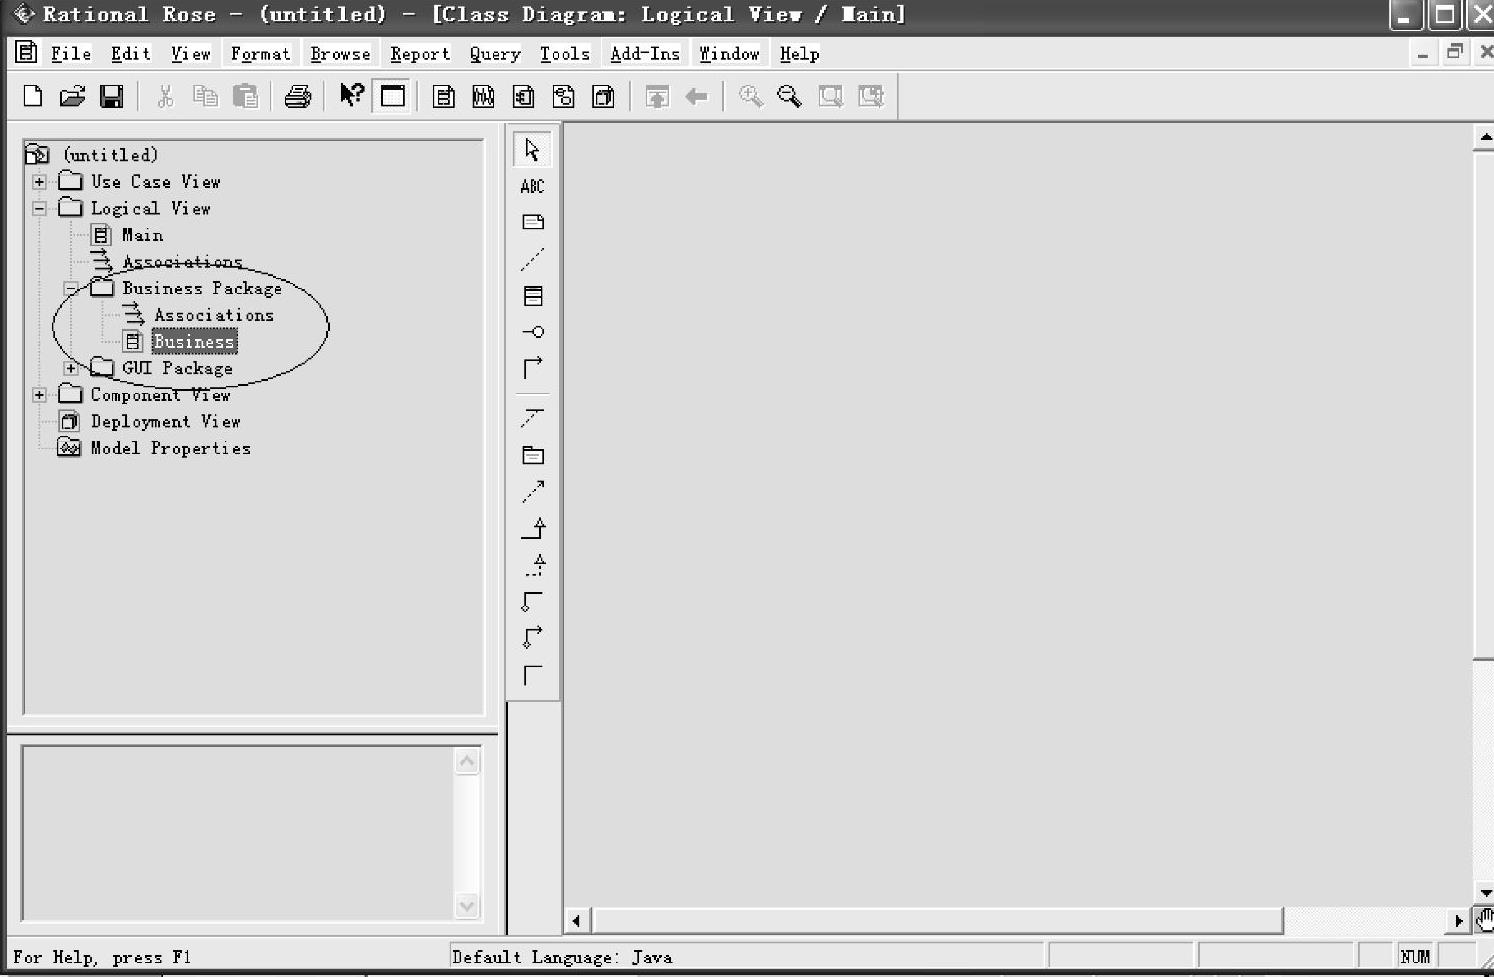This screenshot has height=977, width=1494.
Task: Pick the Anchor Note to Item tool
Action: pyautogui.click(x=533, y=259)
